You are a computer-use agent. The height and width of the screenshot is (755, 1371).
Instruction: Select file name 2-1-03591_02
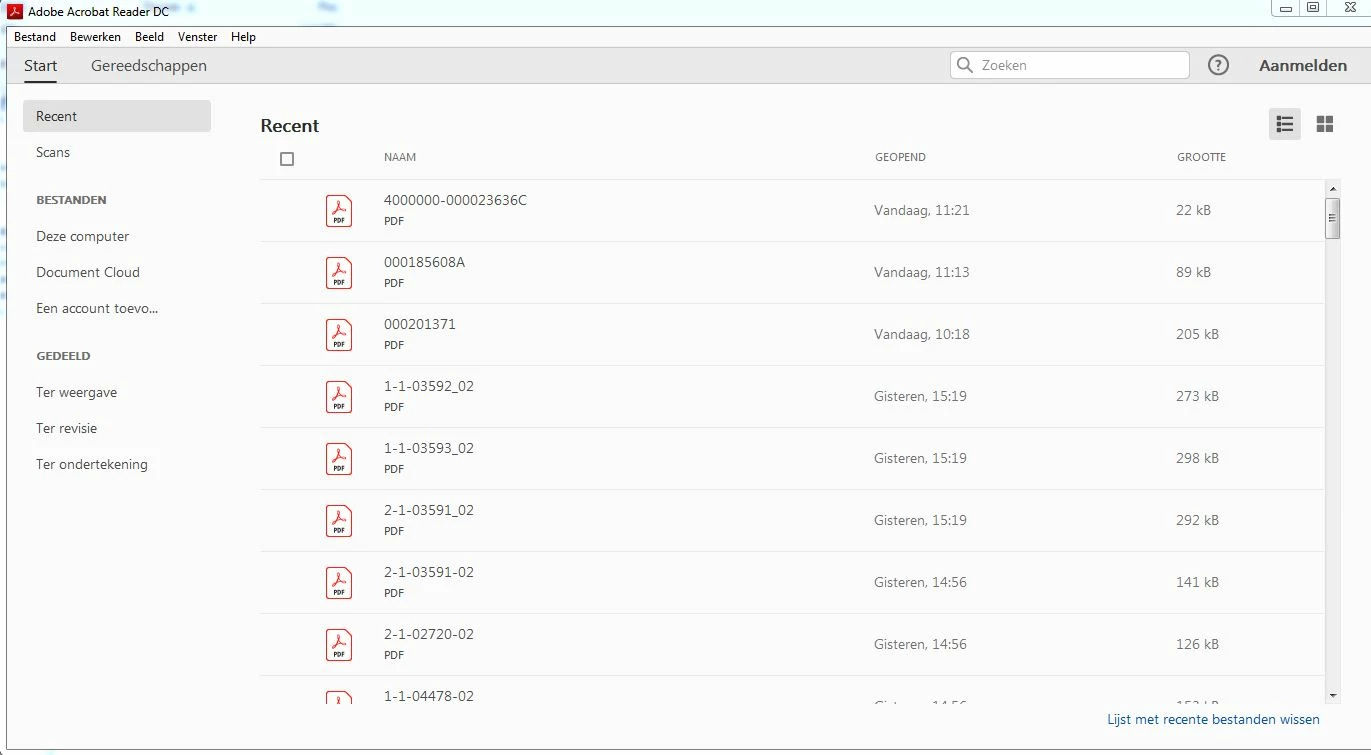coord(429,510)
